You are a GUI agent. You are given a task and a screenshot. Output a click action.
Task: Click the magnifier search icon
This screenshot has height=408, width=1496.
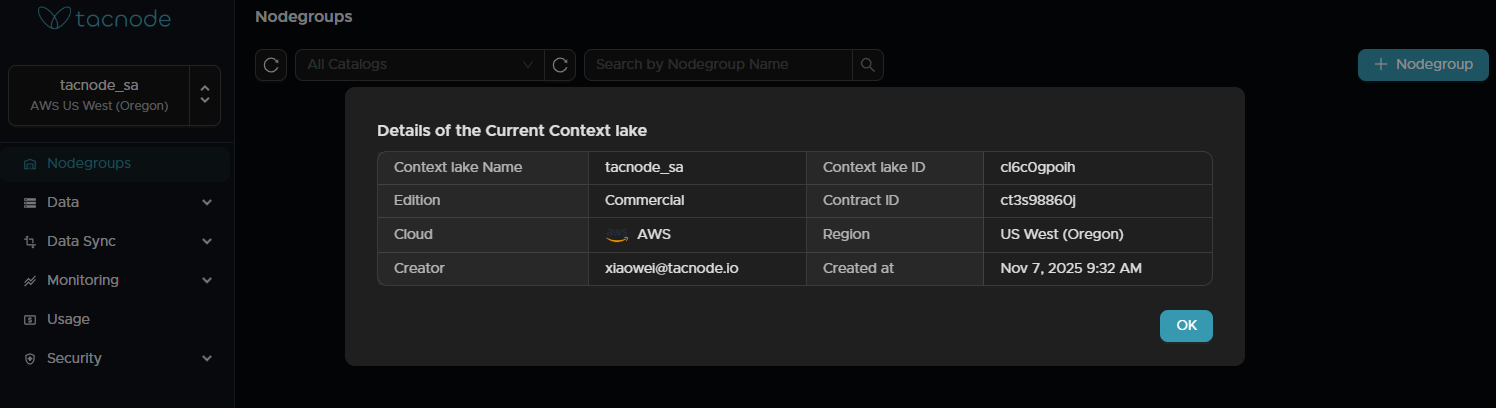(867, 65)
